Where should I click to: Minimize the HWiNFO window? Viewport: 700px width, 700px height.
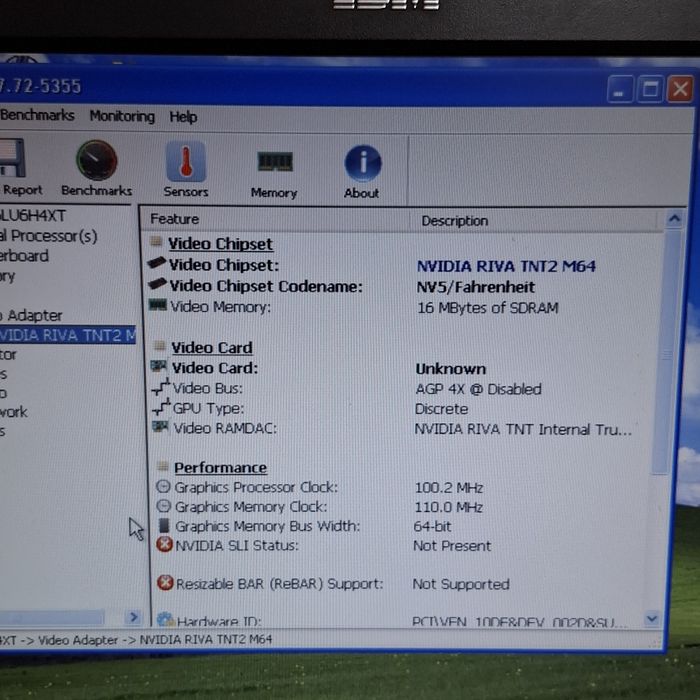620,89
